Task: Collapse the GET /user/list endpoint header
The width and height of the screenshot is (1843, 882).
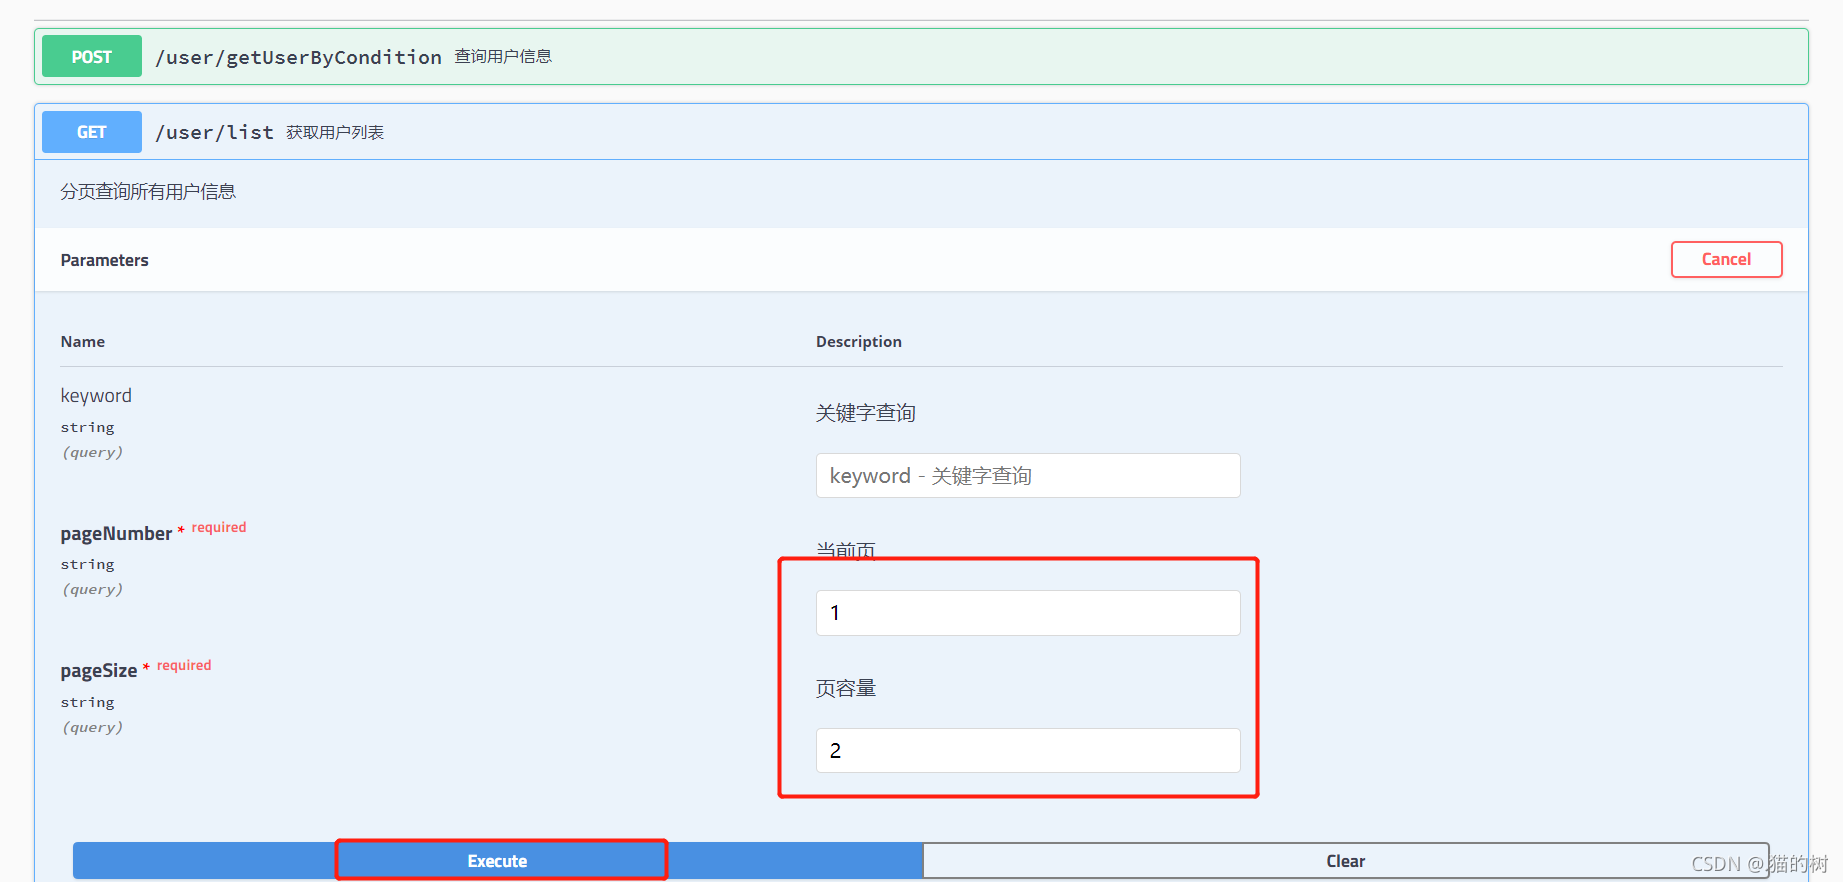Action: (921, 132)
